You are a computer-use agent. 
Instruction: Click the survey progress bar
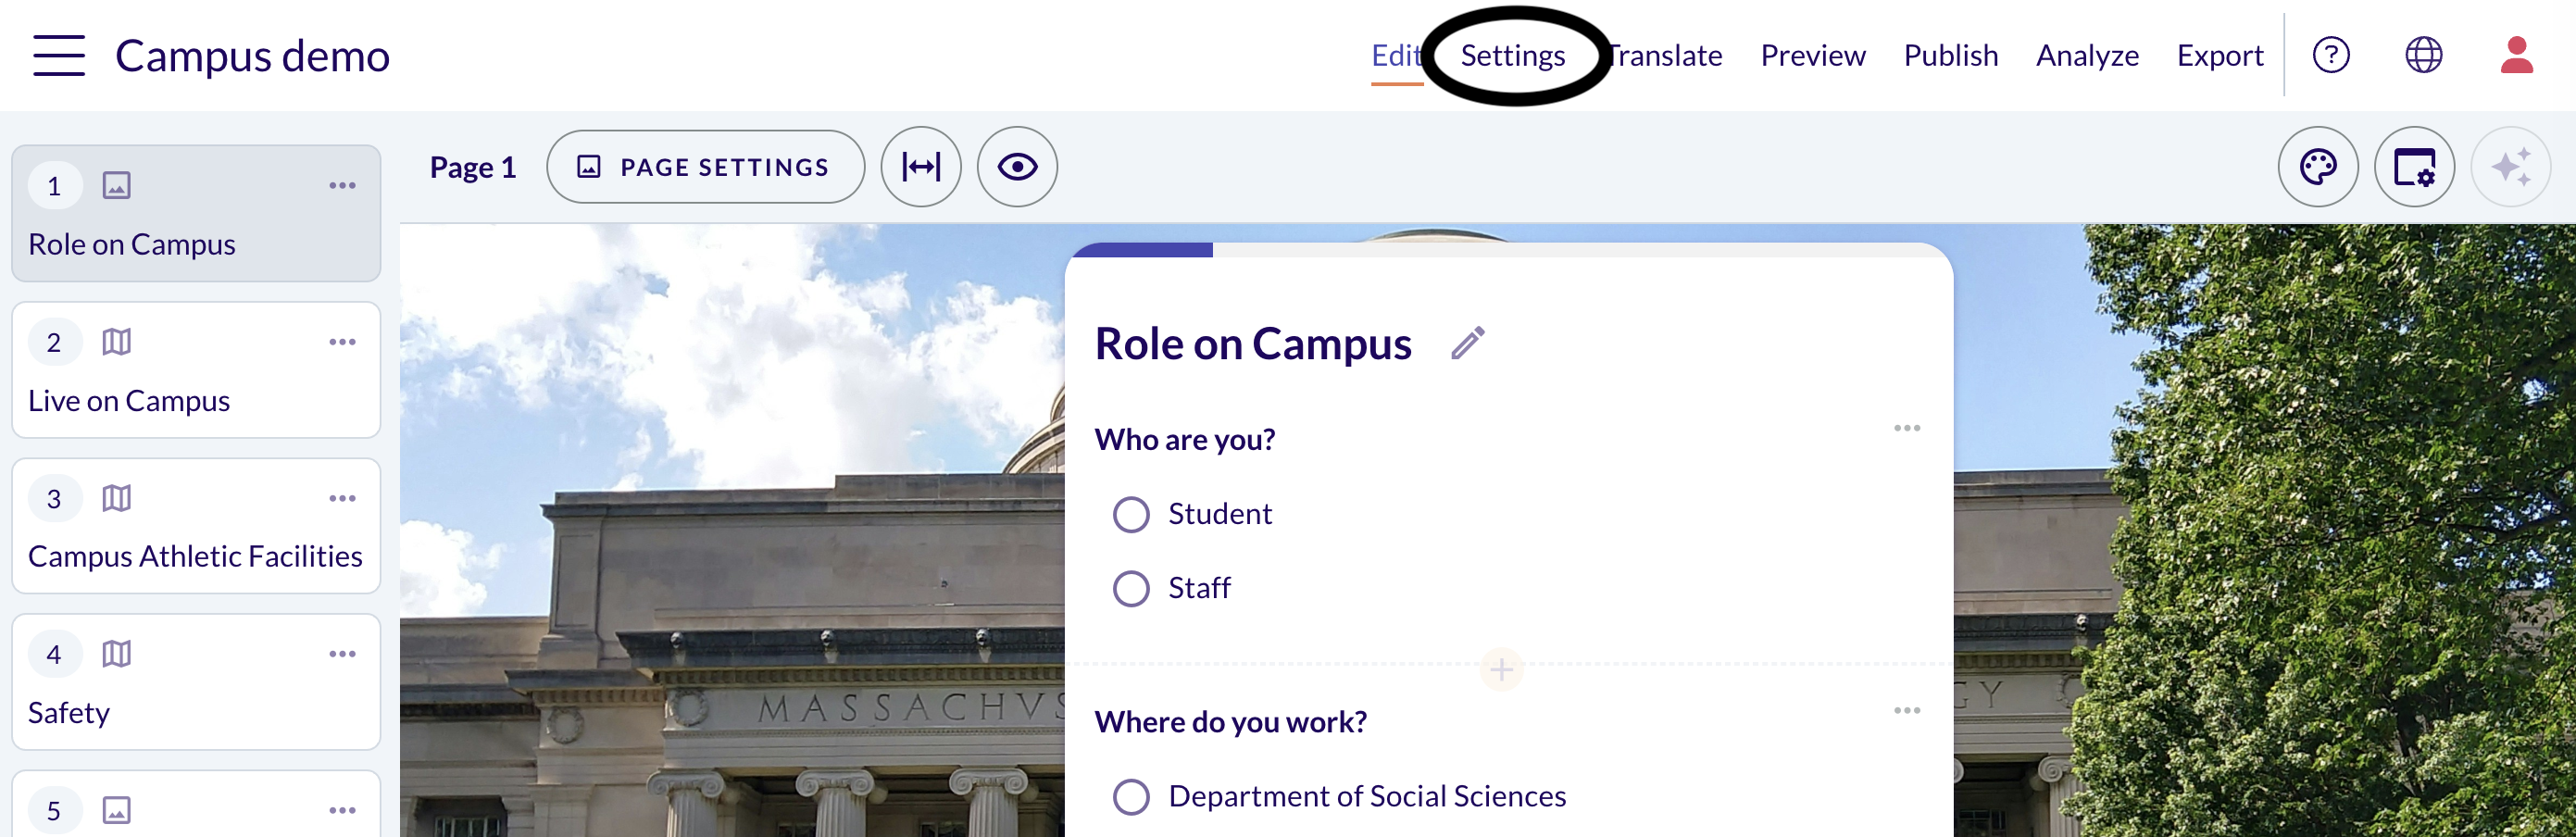1508,250
